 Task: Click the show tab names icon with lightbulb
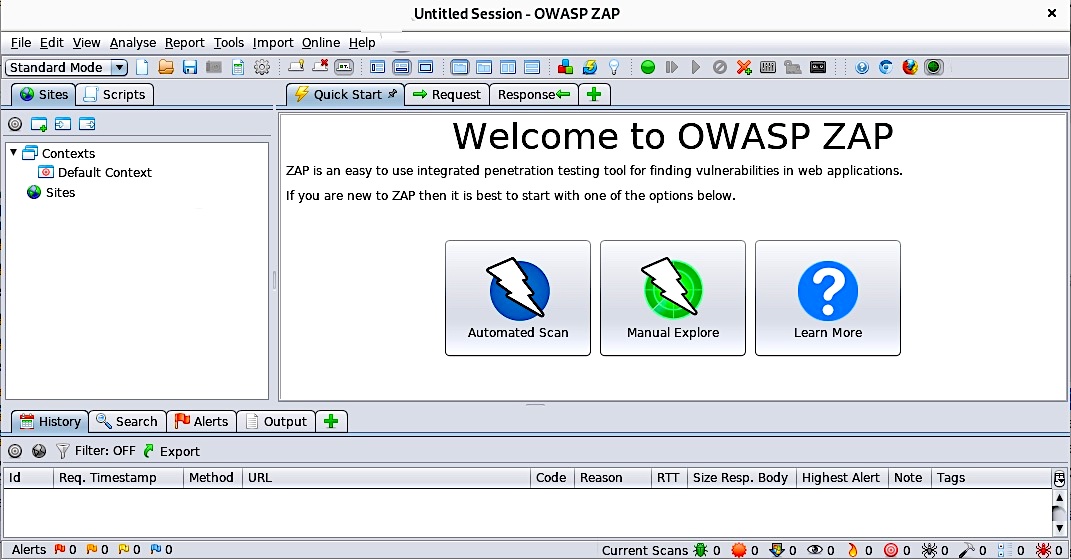pos(296,66)
